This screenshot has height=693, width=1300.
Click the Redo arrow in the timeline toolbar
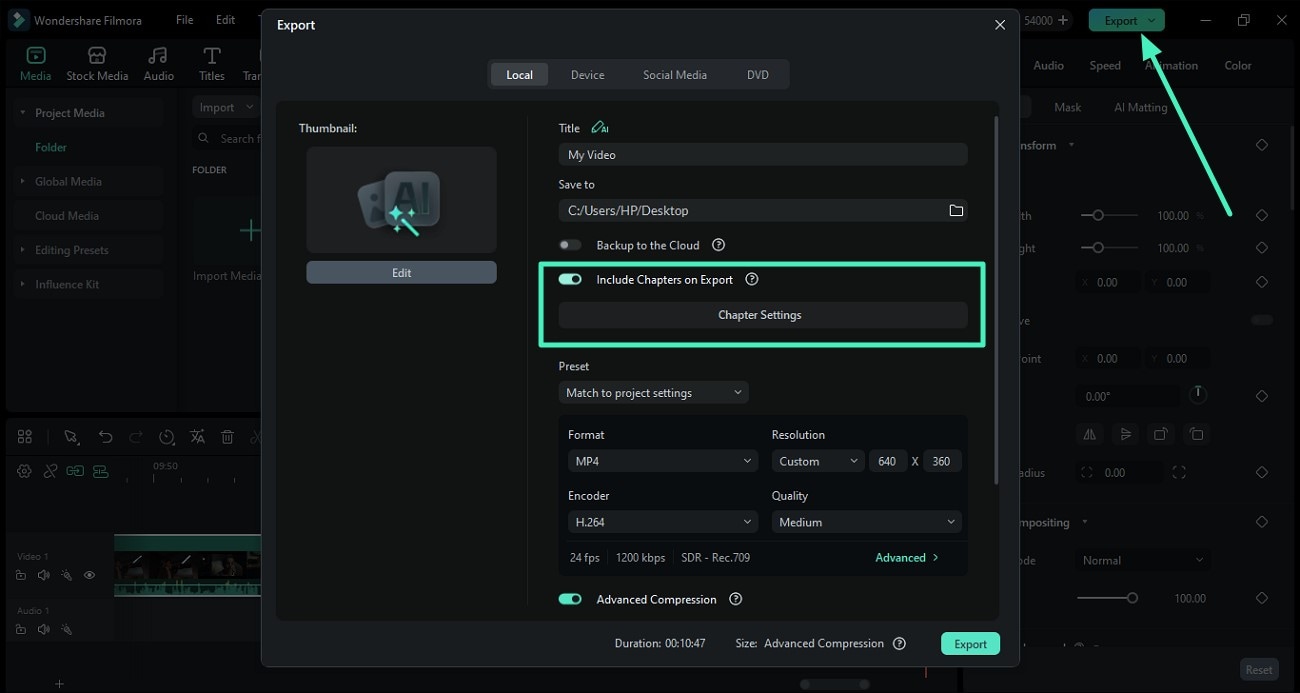[x=136, y=437]
